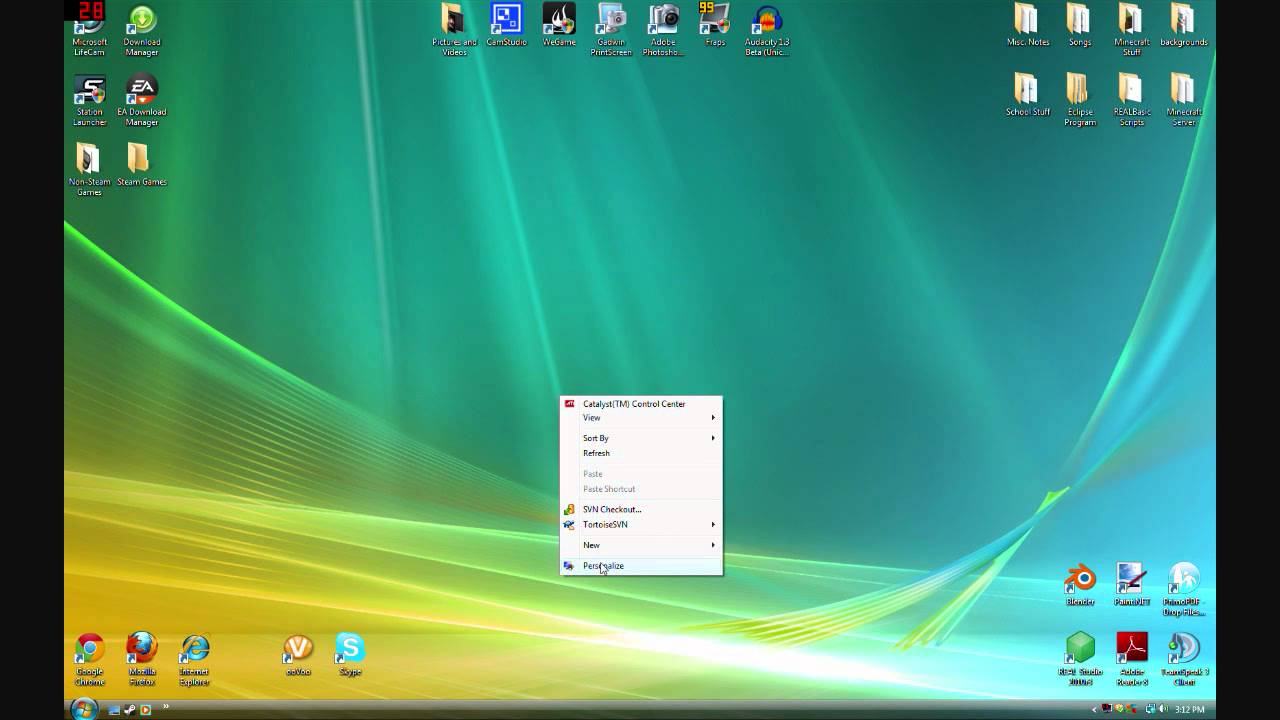
Task: Select the backgrounds folder
Action: tap(1184, 25)
